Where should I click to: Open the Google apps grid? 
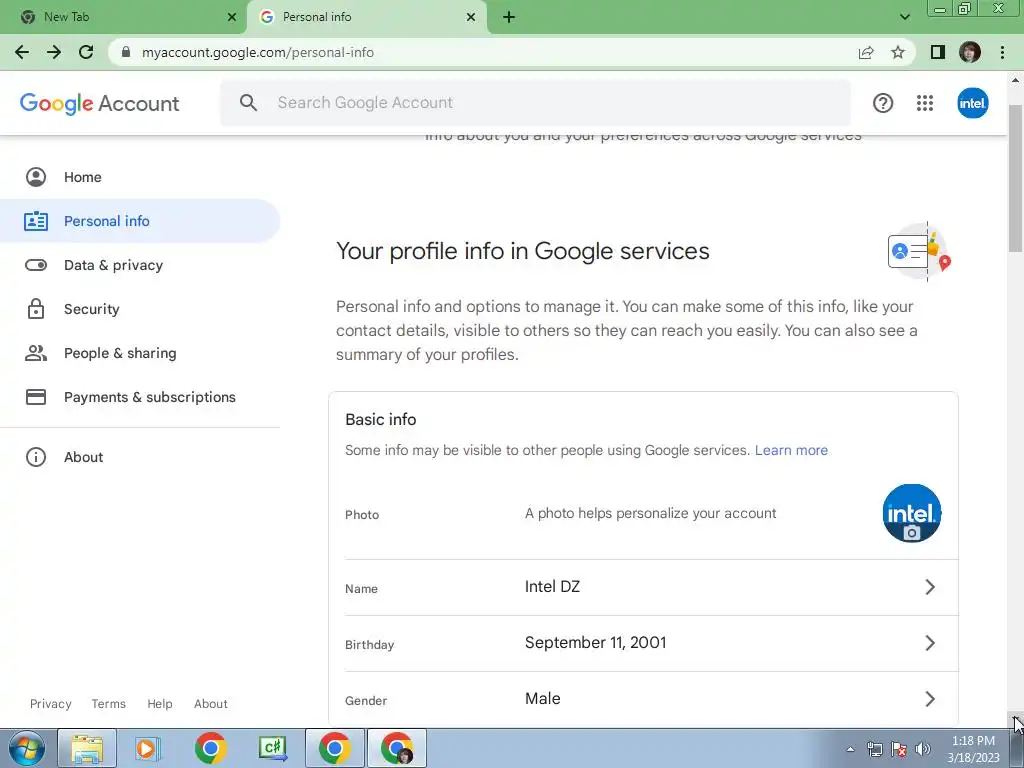(x=925, y=103)
